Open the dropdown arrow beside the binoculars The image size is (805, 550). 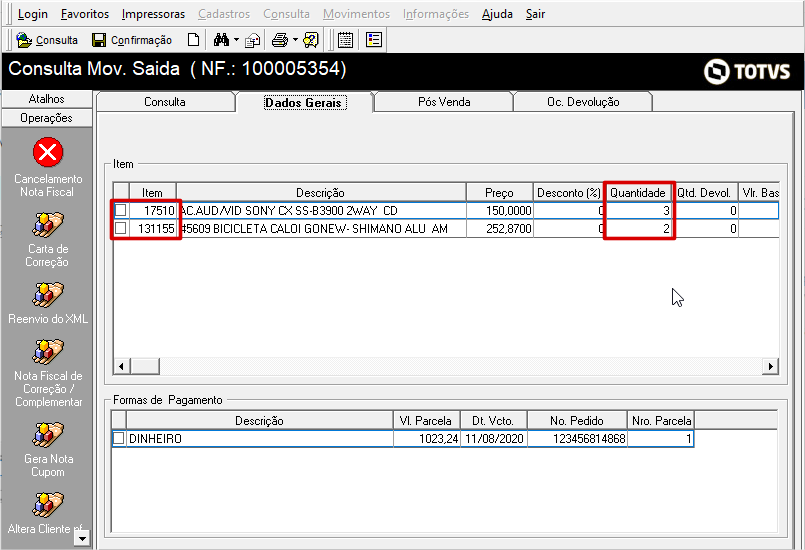click(236, 40)
